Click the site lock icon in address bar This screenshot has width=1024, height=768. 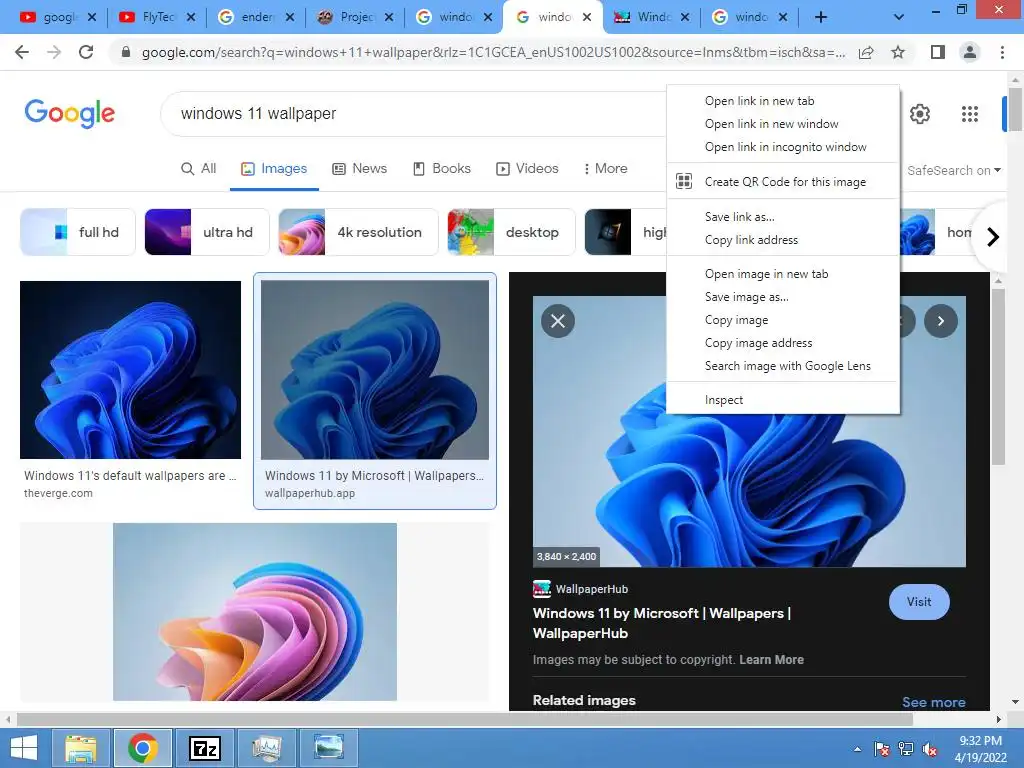[x=126, y=52]
